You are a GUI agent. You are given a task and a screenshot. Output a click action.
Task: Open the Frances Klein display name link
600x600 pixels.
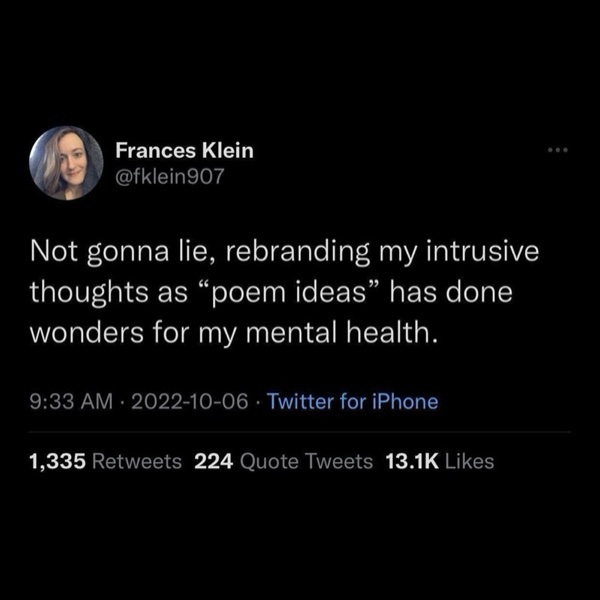coord(184,150)
